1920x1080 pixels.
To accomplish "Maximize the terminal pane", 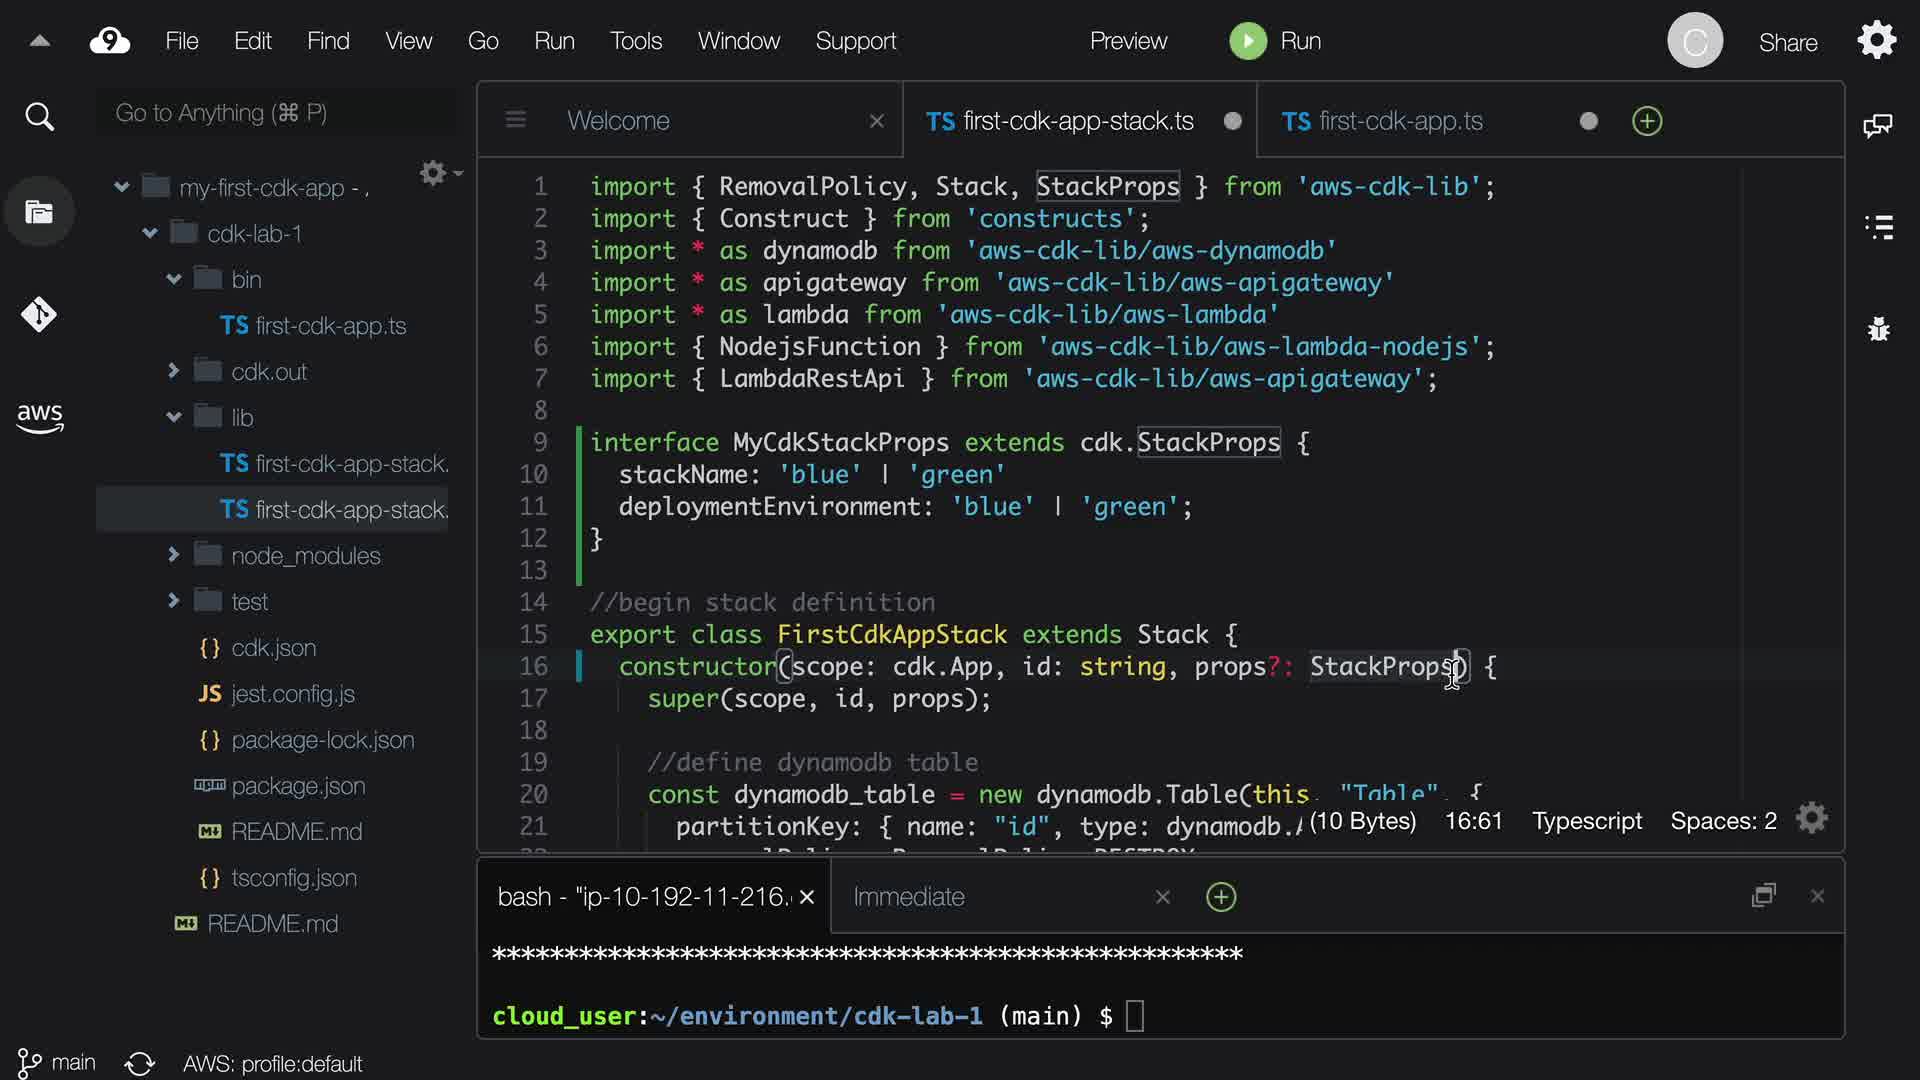I will pos(1764,895).
